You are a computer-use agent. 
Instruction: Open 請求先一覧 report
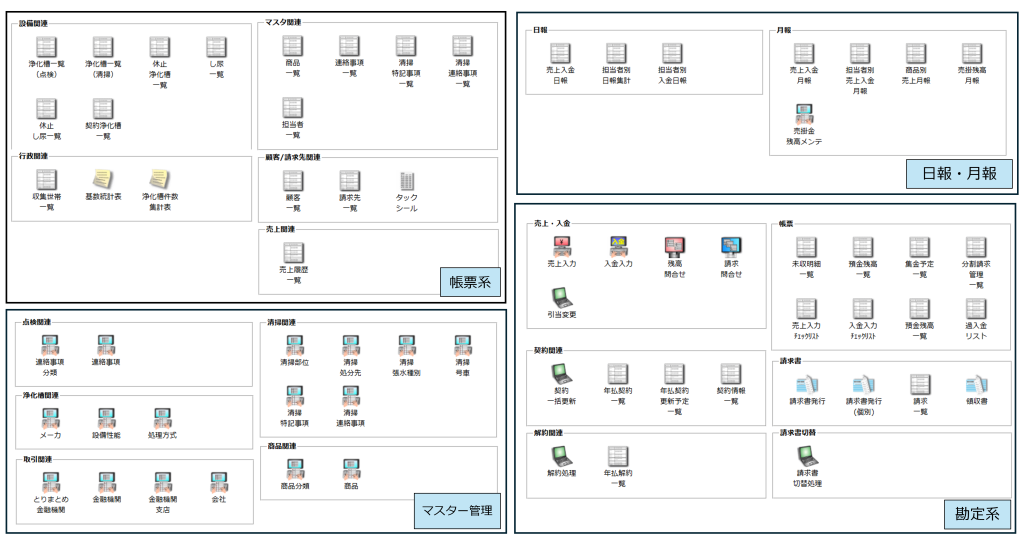[x=349, y=181]
